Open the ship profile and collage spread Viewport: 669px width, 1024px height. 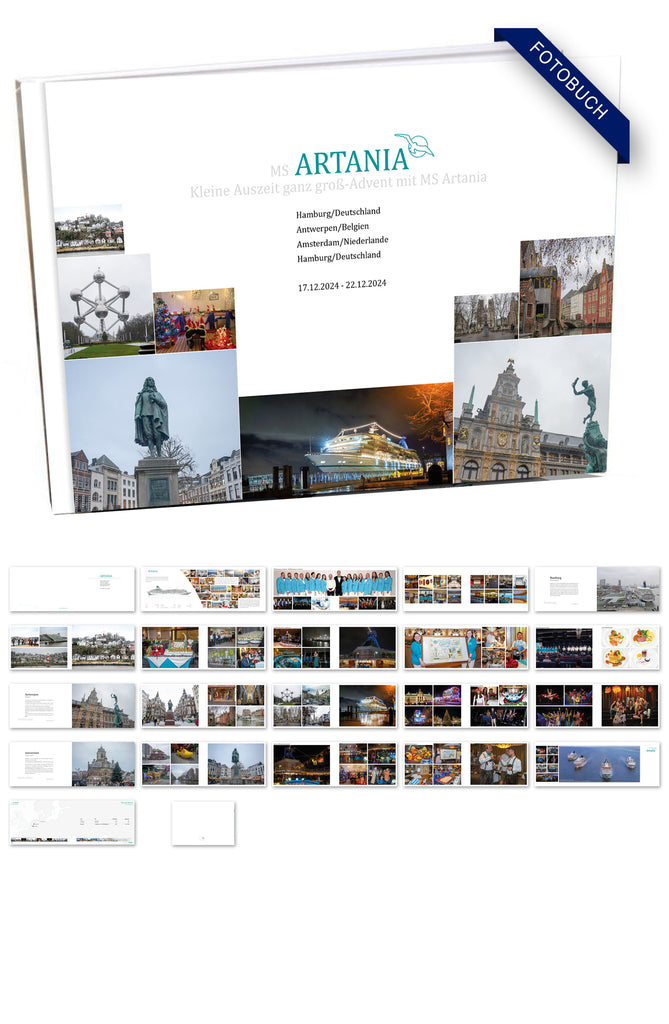click(x=203, y=589)
